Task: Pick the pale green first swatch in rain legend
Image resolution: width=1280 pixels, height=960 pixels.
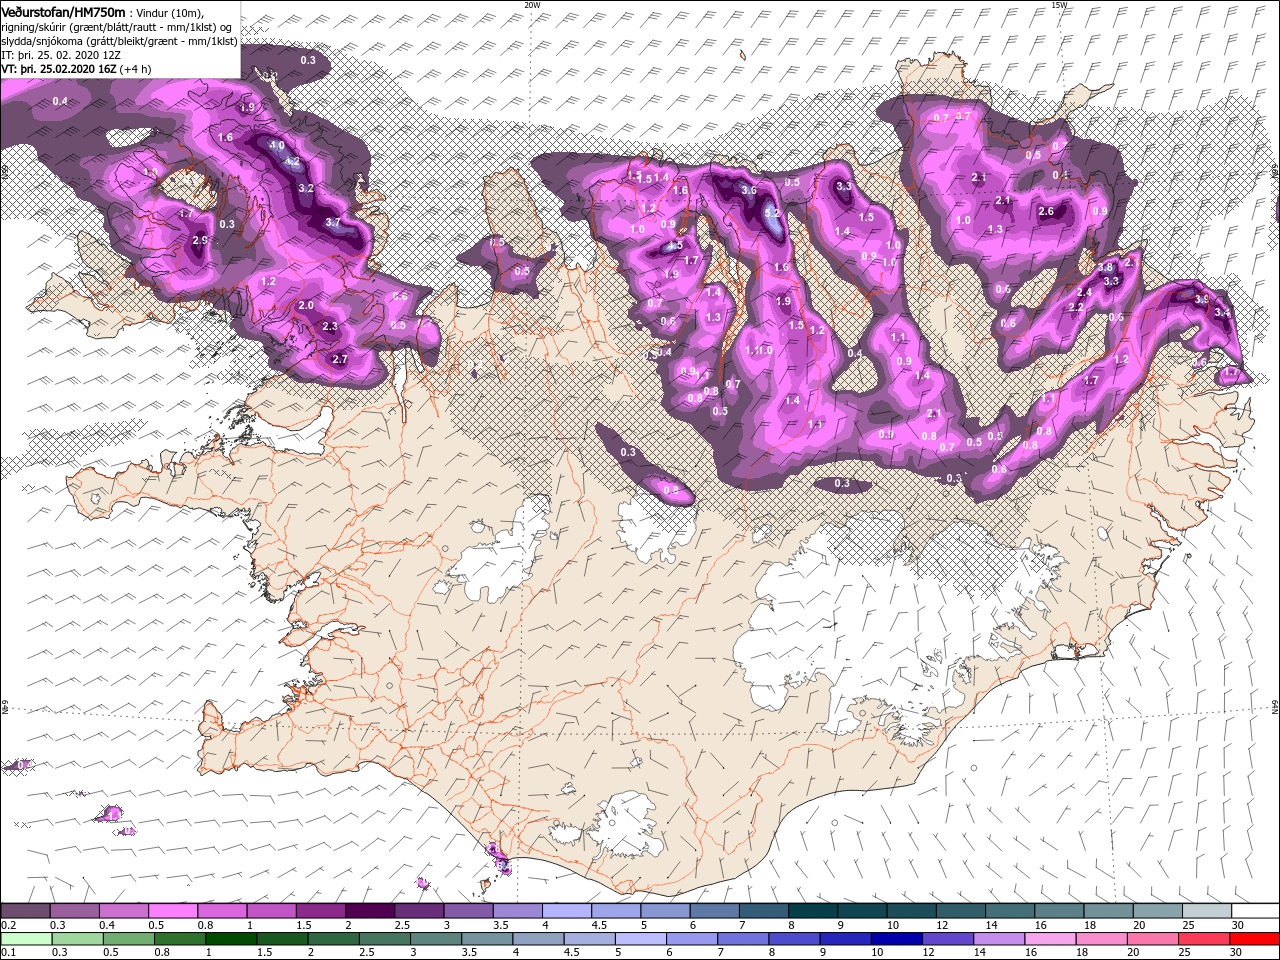Action: (25, 939)
